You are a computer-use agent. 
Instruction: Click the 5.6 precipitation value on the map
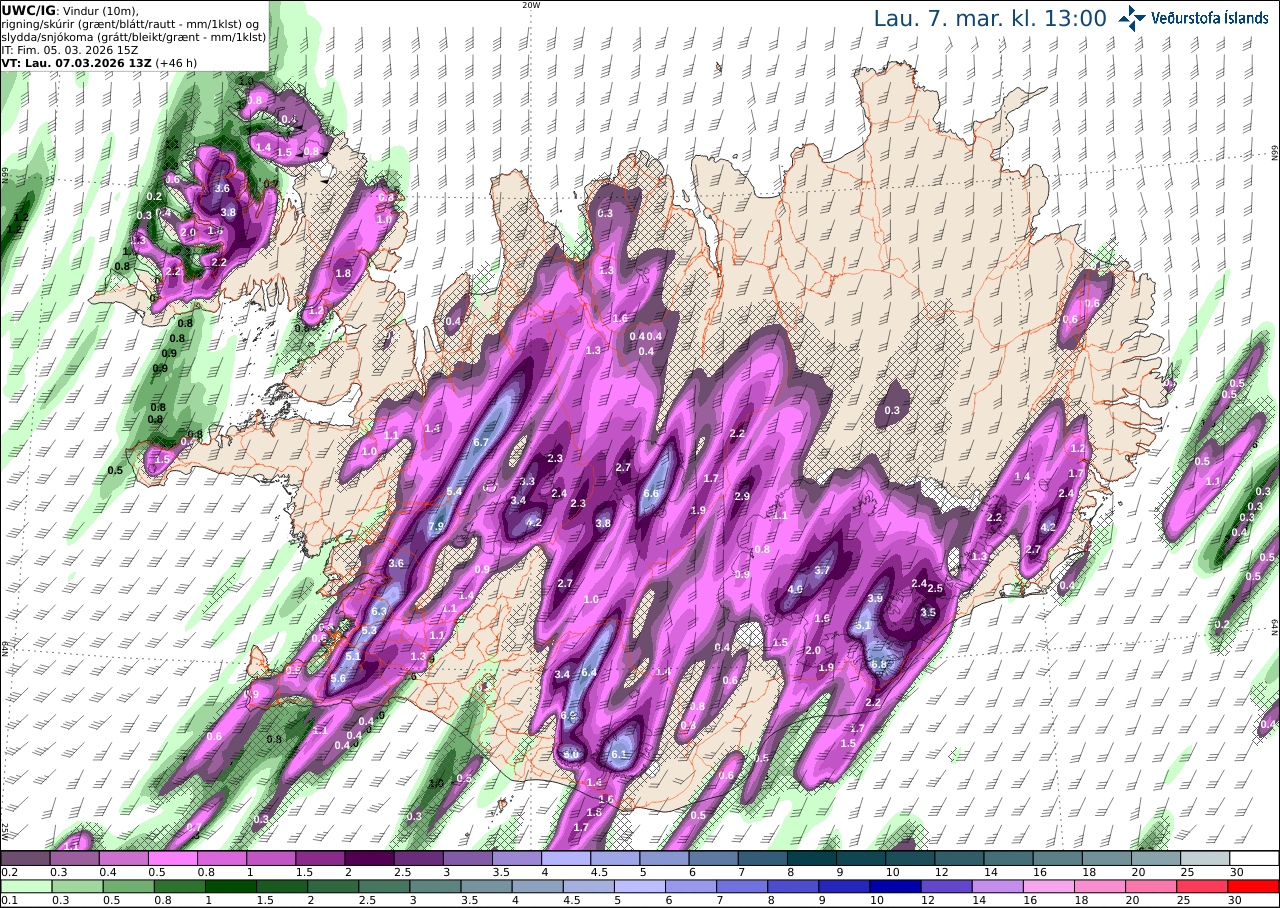pyautogui.click(x=338, y=679)
